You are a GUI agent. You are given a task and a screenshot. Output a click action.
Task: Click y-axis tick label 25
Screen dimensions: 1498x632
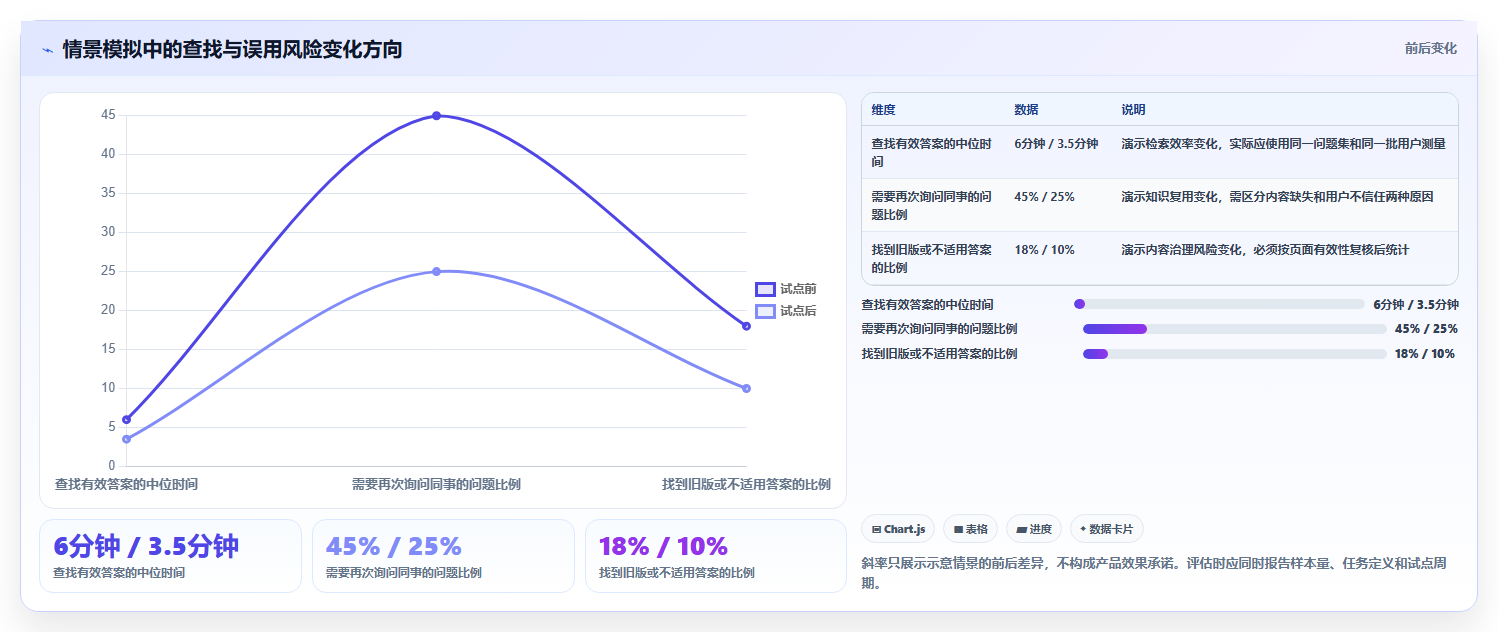point(108,271)
